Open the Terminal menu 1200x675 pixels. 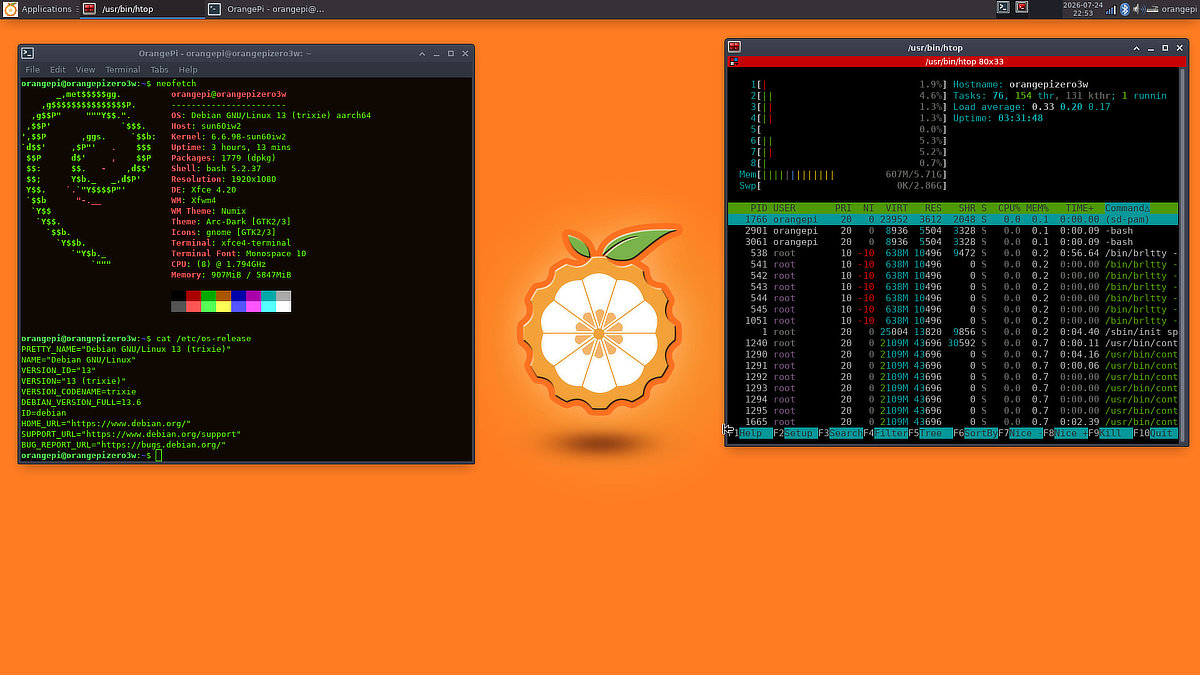[x=123, y=70]
